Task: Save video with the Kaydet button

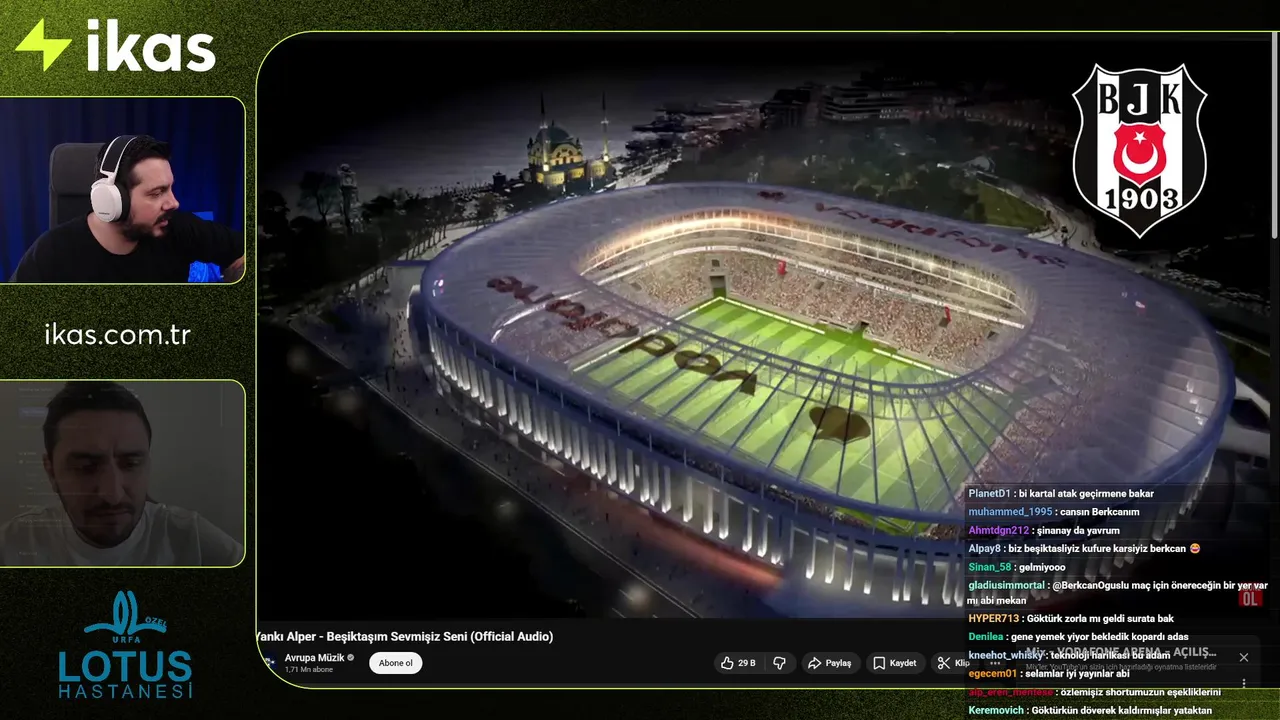Action: (894, 663)
